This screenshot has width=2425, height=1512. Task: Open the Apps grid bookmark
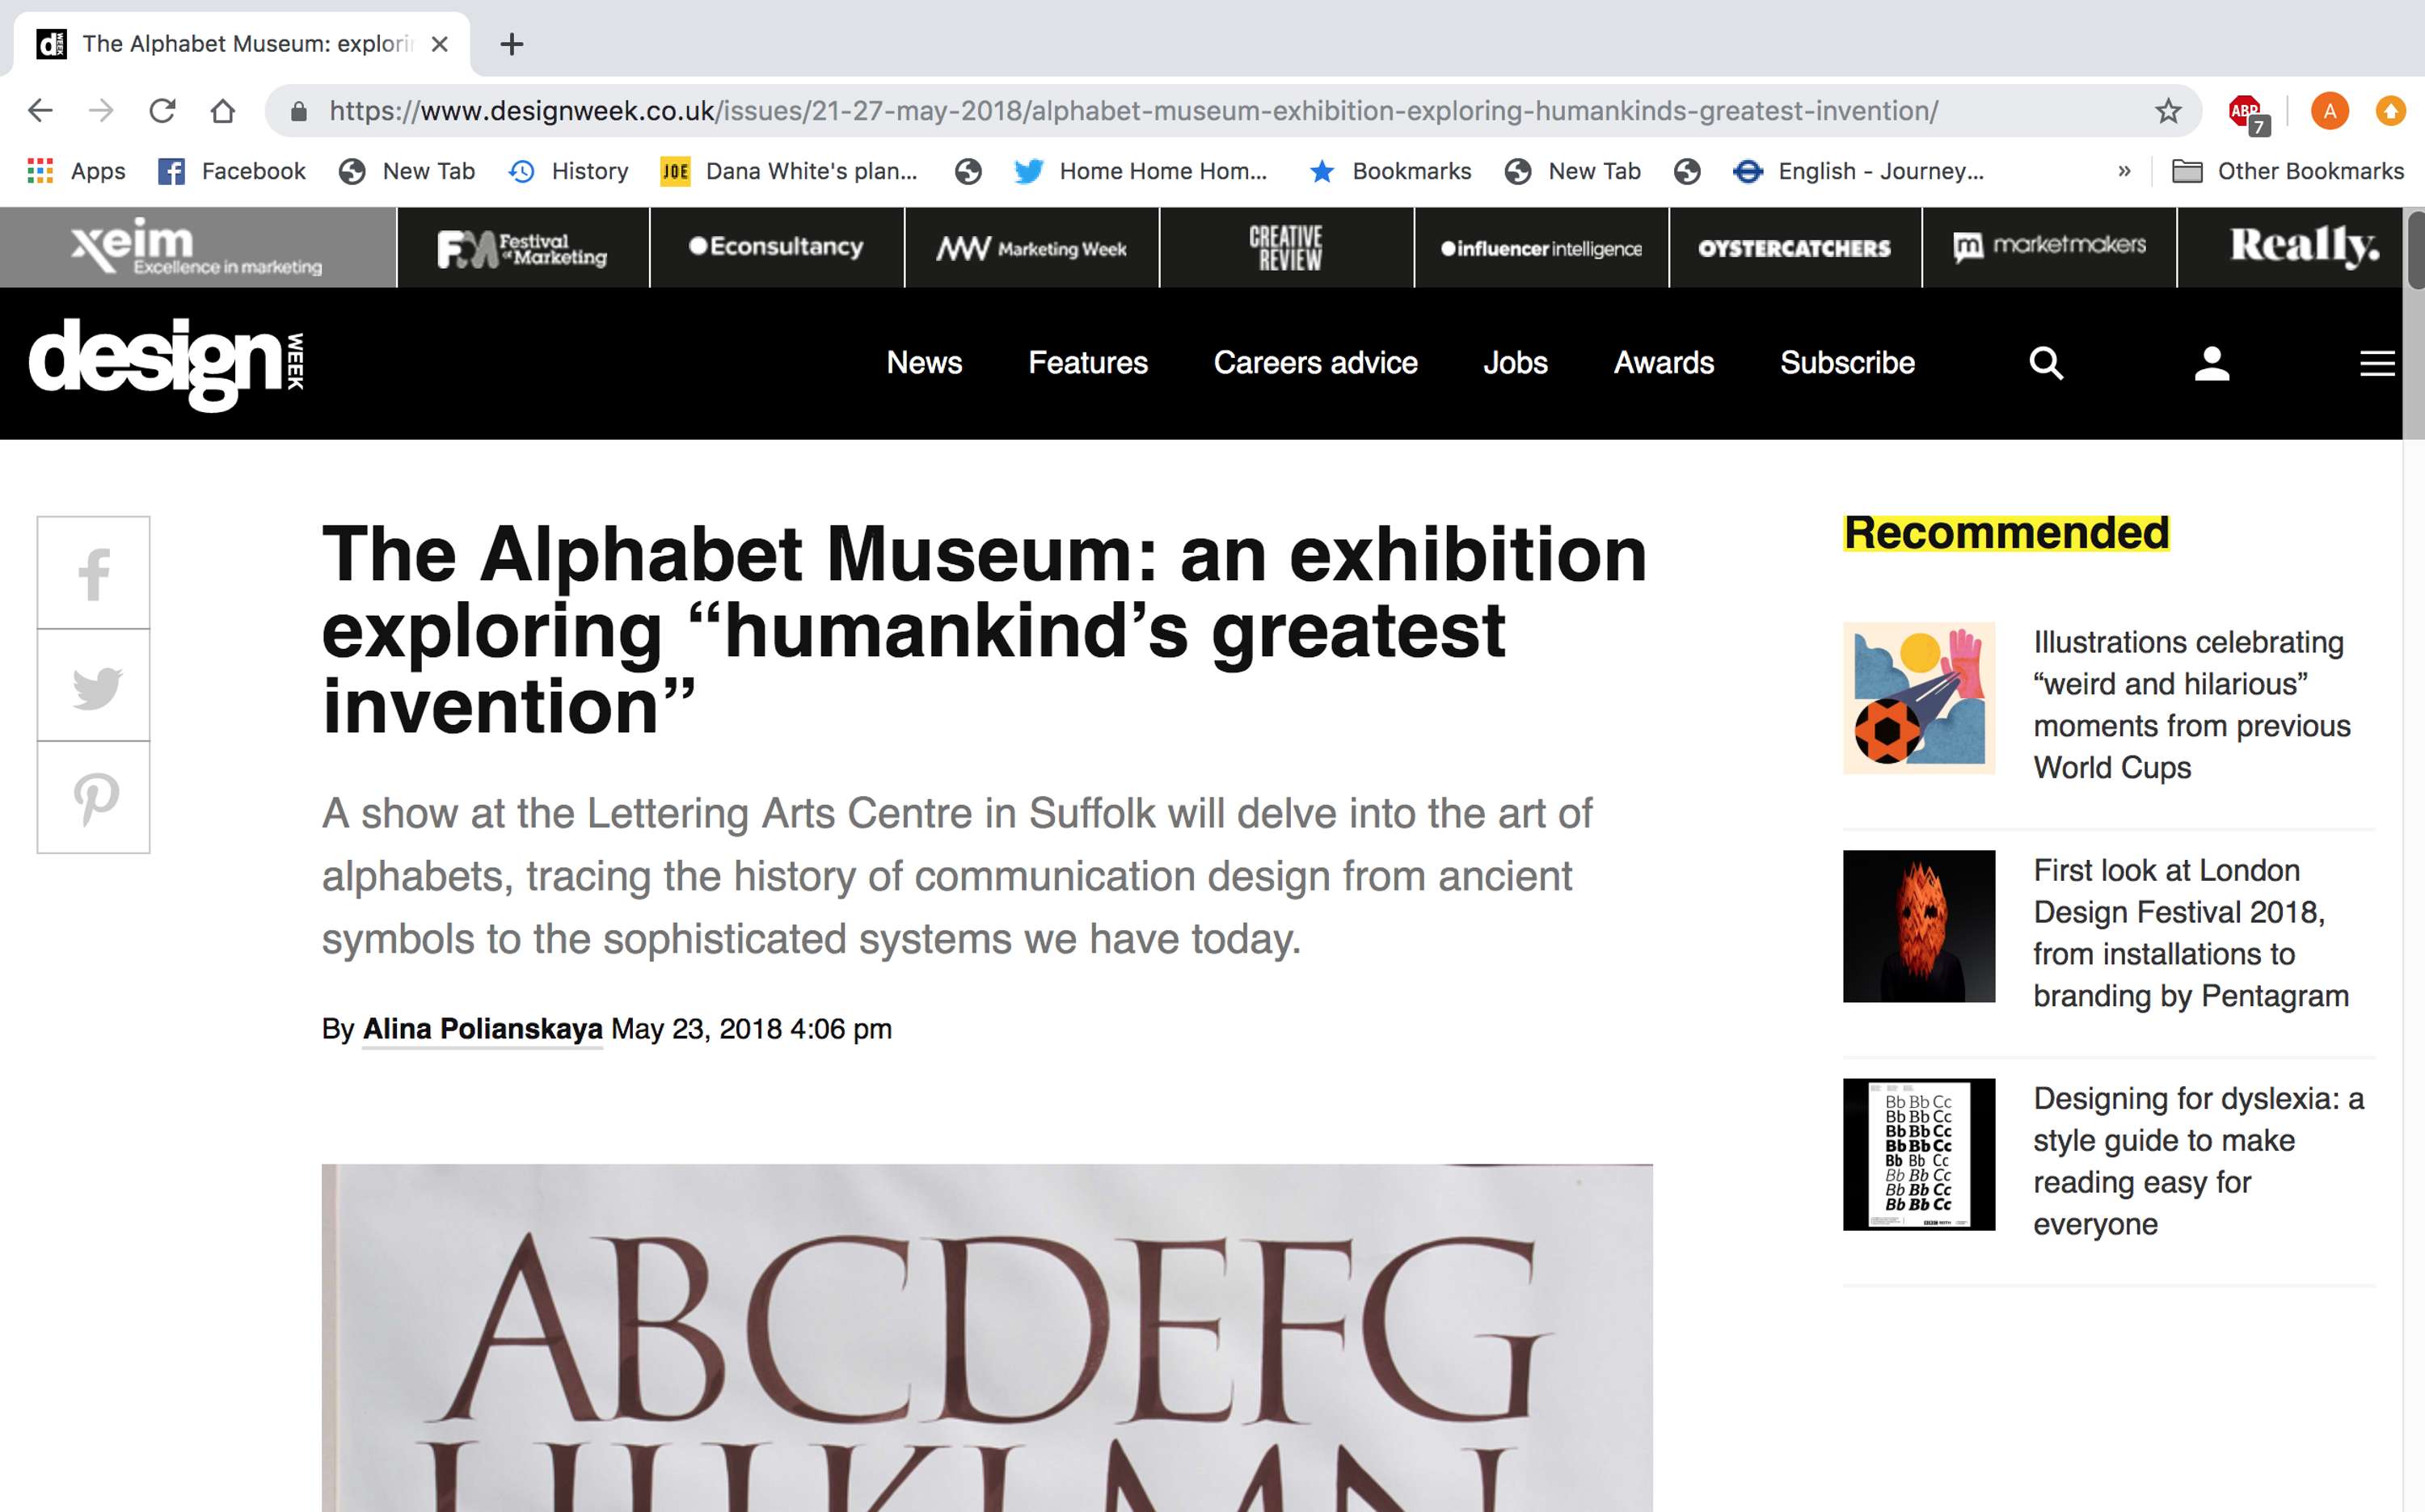click(x=76, y=171)
